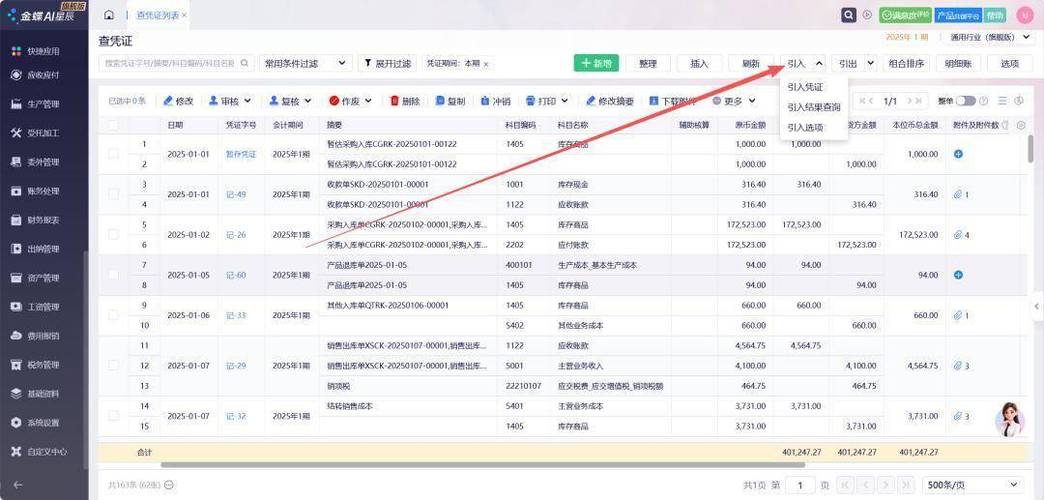1044x500 pixels.
Task: Open 资产管理 module in sidebar
Action: (x=43, y=278)
